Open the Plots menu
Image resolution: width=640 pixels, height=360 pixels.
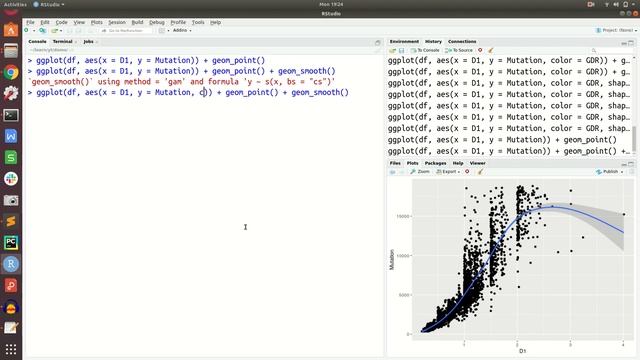point(97,22)
